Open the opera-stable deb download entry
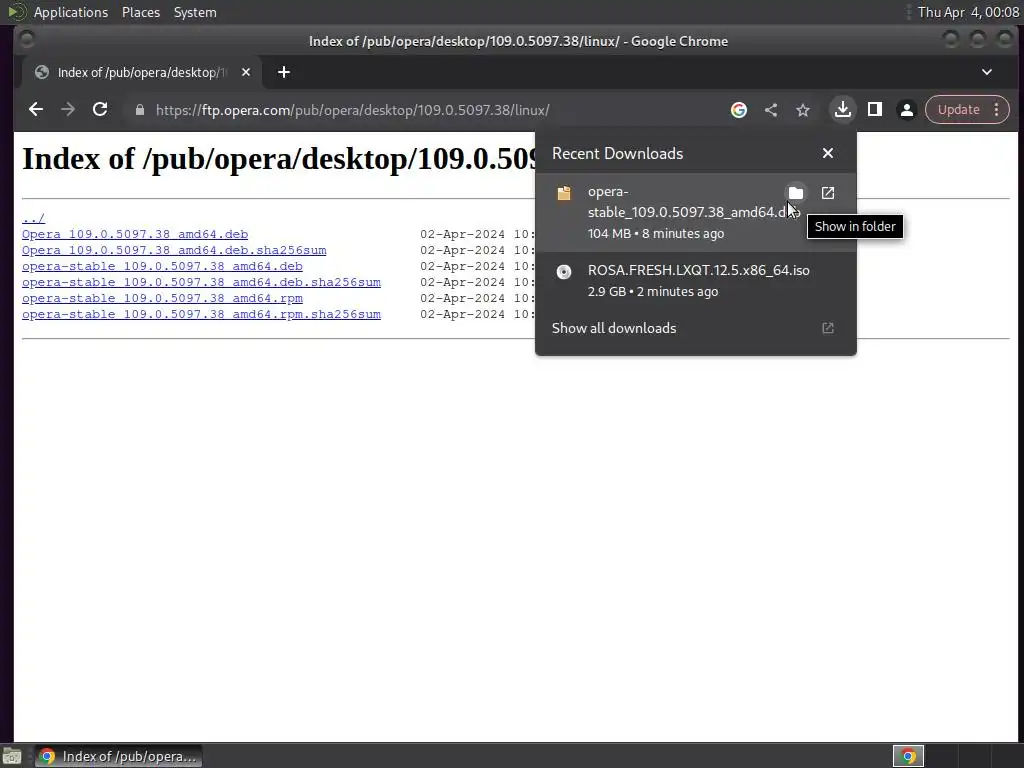Viewport: 1024px width, 768px height. 696,212
